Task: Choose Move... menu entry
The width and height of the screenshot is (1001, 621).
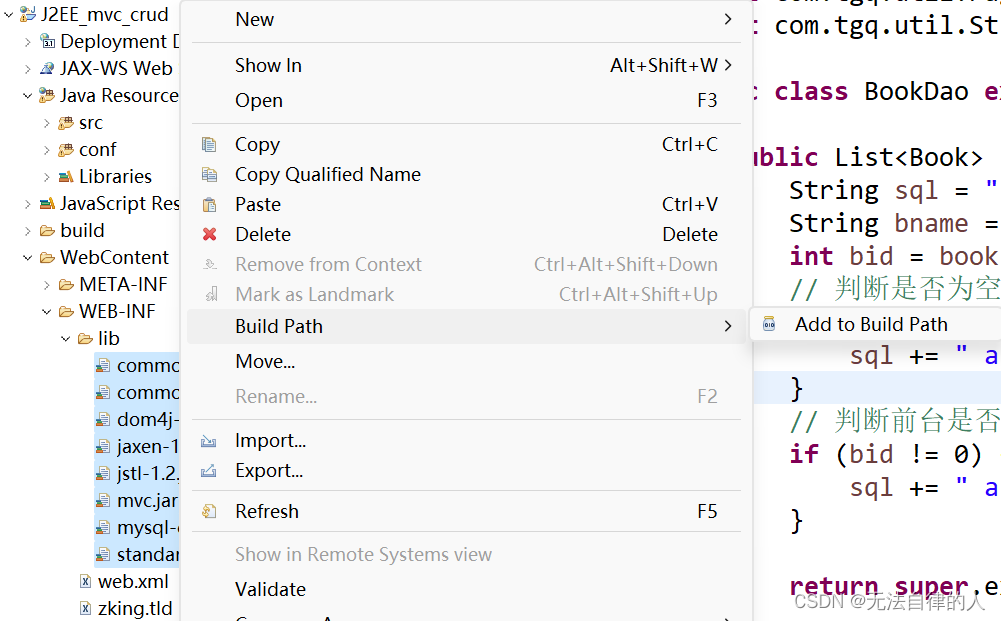Action: [265, 361]
